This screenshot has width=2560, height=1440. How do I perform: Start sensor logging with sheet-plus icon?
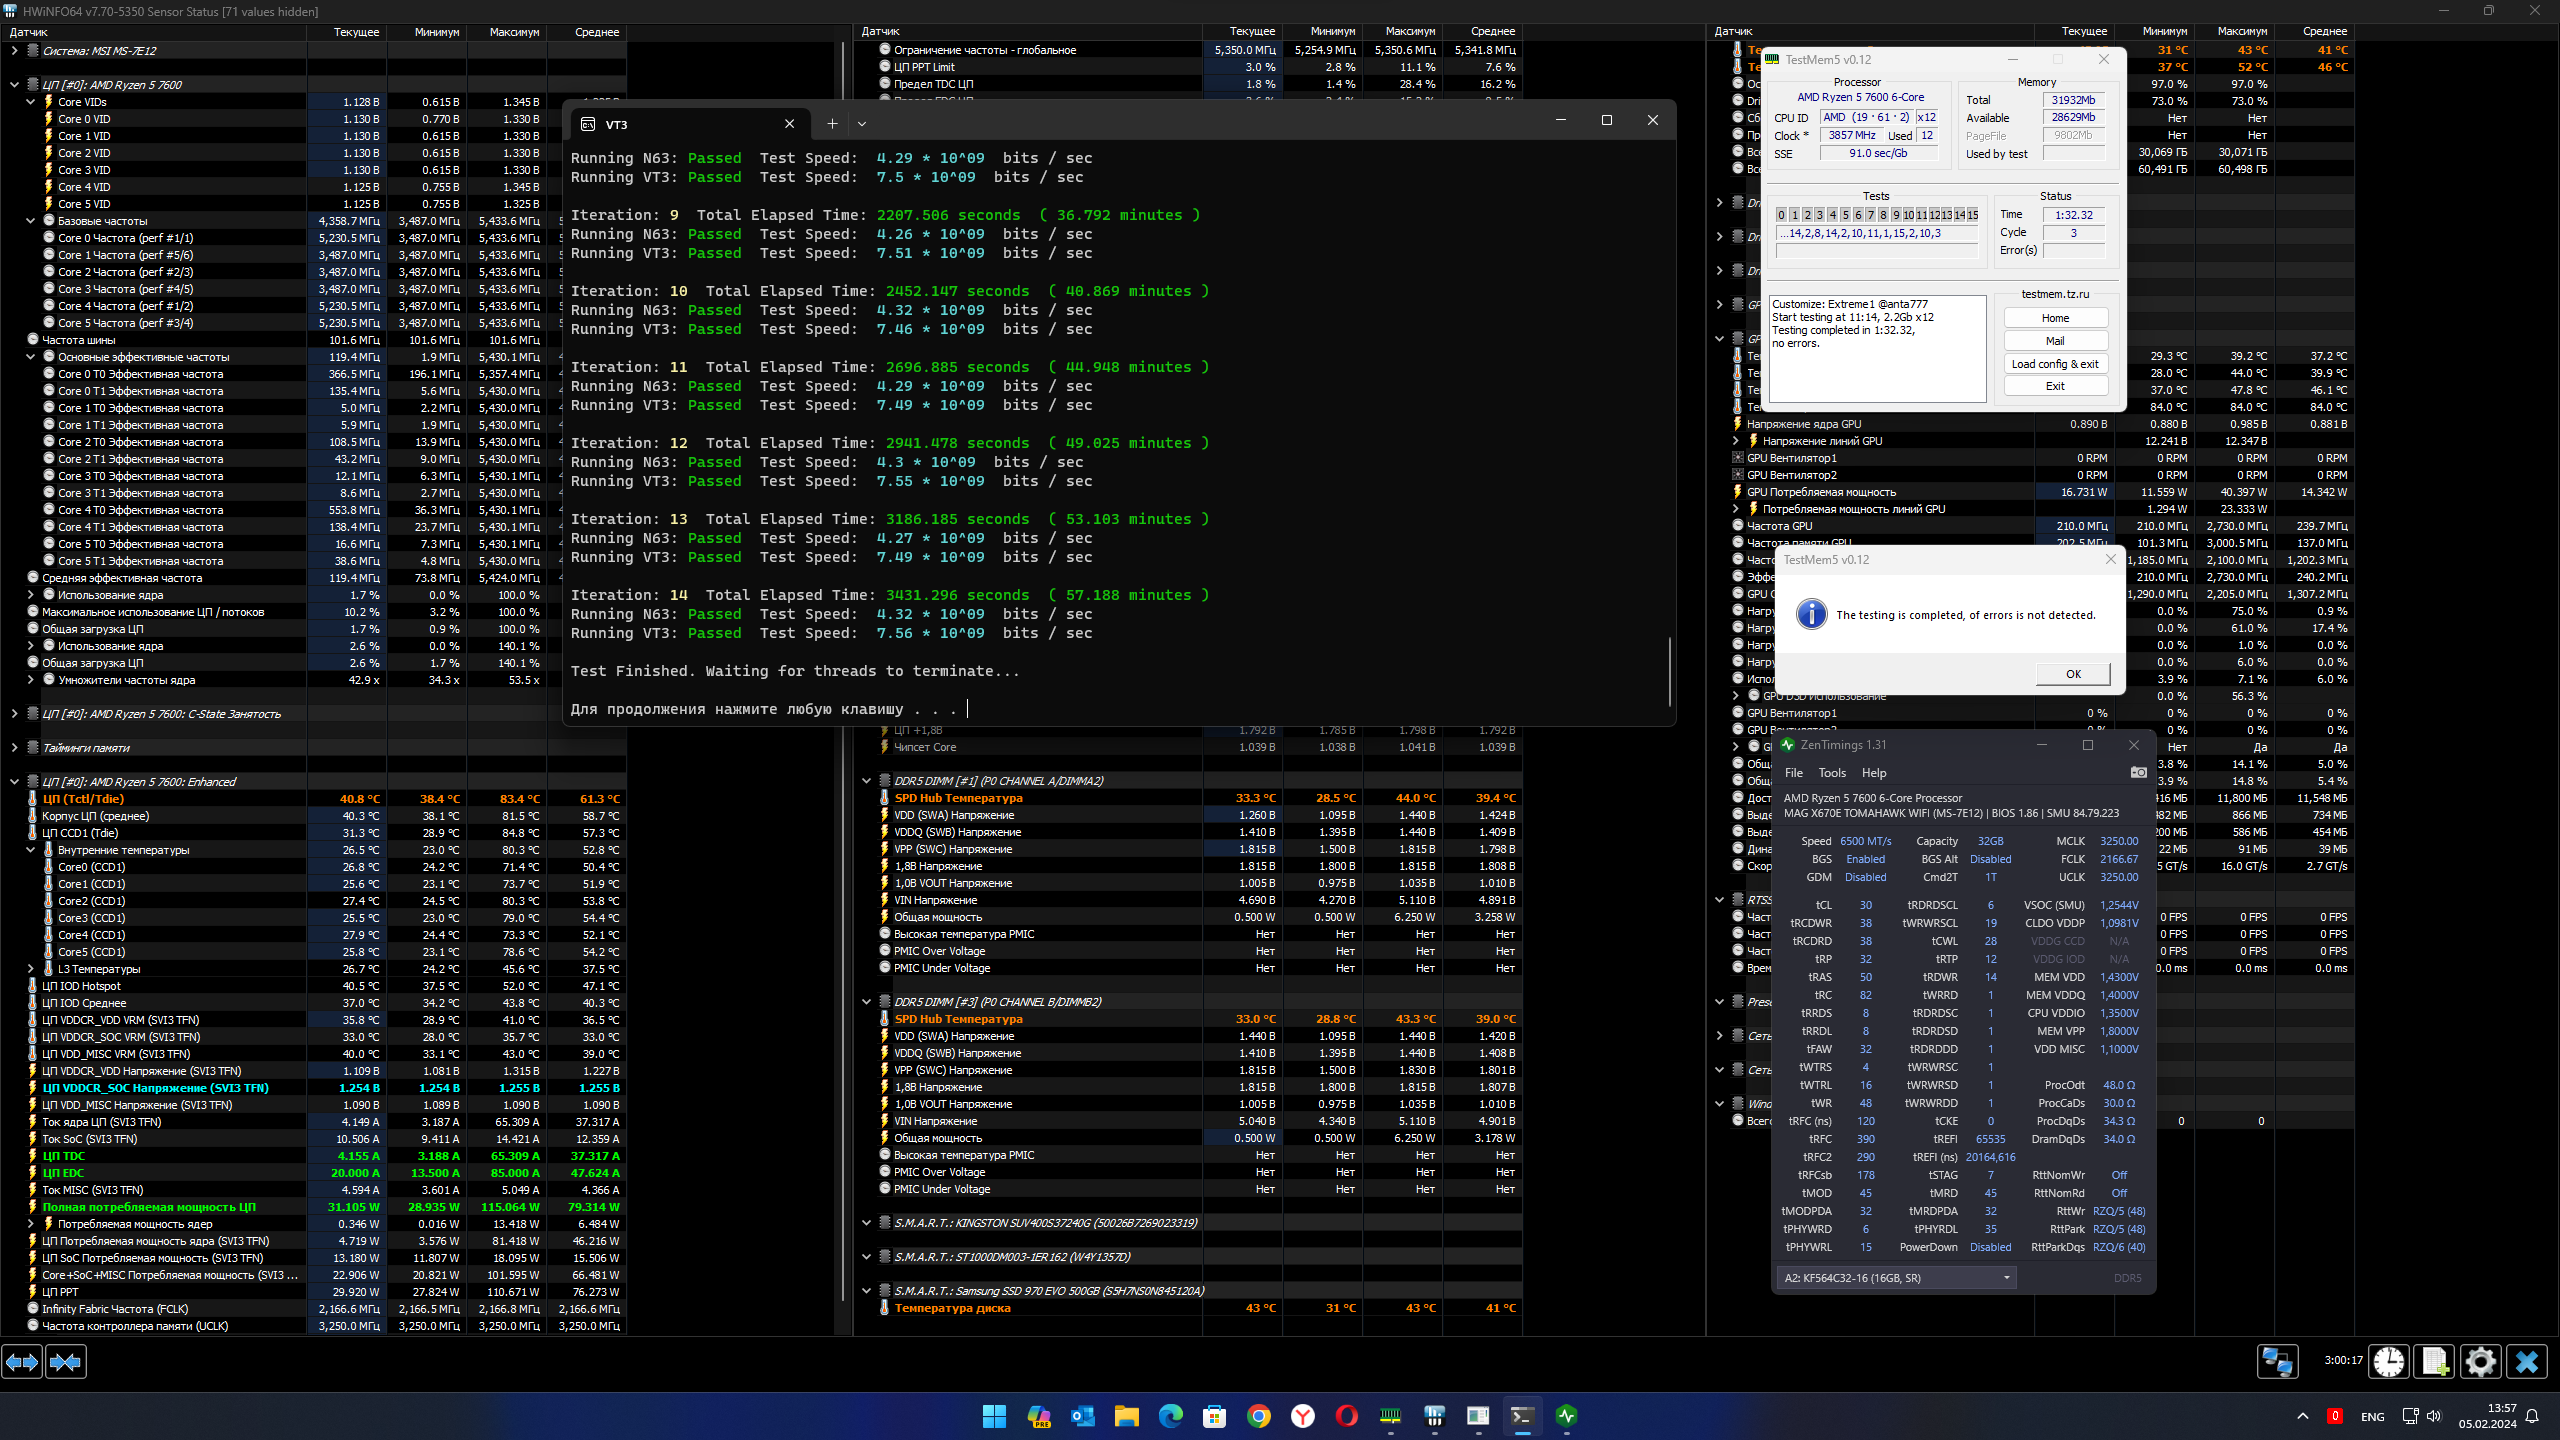coord(2434,1361)
